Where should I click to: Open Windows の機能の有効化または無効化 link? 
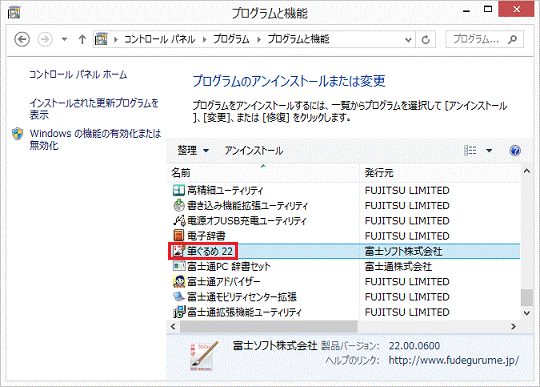point(95,139)
